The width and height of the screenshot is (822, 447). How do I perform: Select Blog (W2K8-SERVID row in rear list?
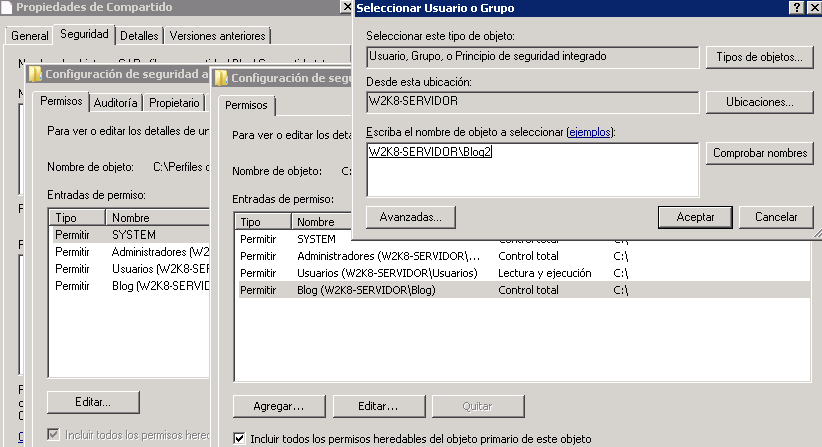129,286
